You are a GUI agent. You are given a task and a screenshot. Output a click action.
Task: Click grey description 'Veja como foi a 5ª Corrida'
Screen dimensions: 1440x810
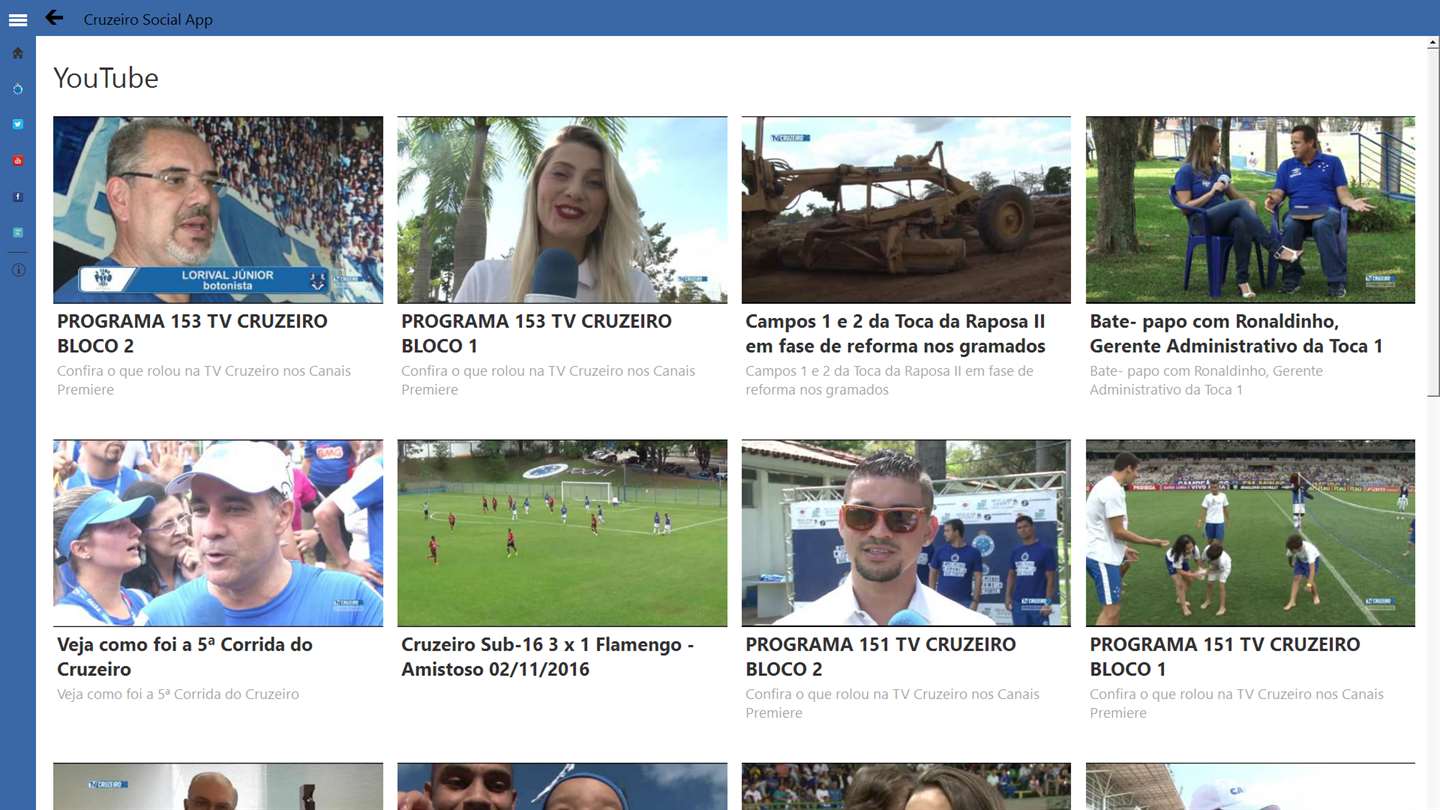coord(178,694)
